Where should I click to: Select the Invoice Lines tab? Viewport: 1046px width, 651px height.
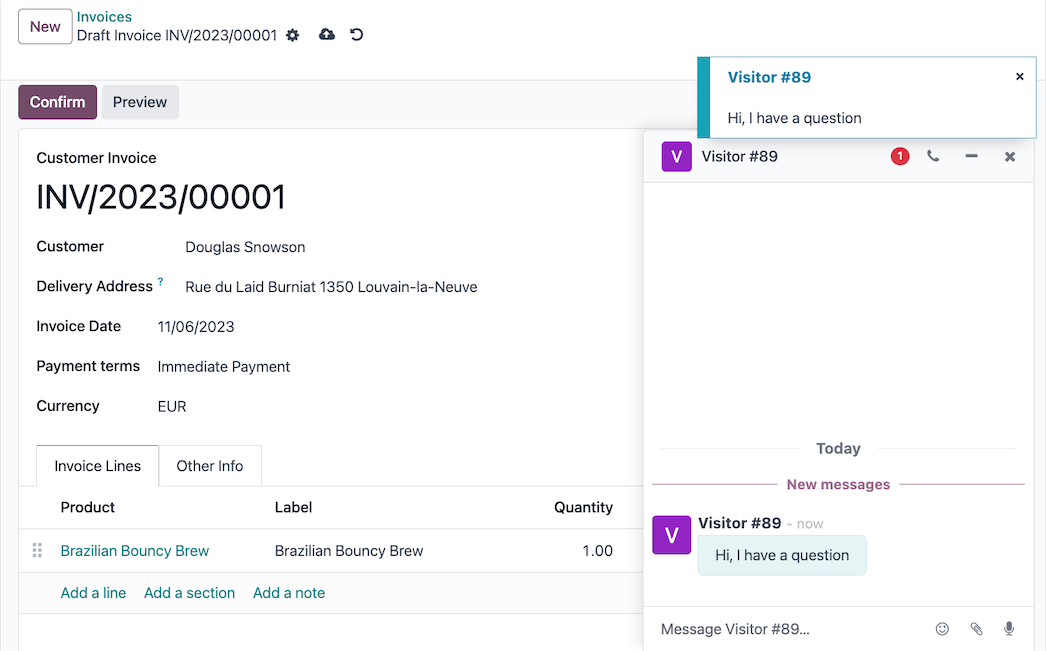click(x=96, y=465)
